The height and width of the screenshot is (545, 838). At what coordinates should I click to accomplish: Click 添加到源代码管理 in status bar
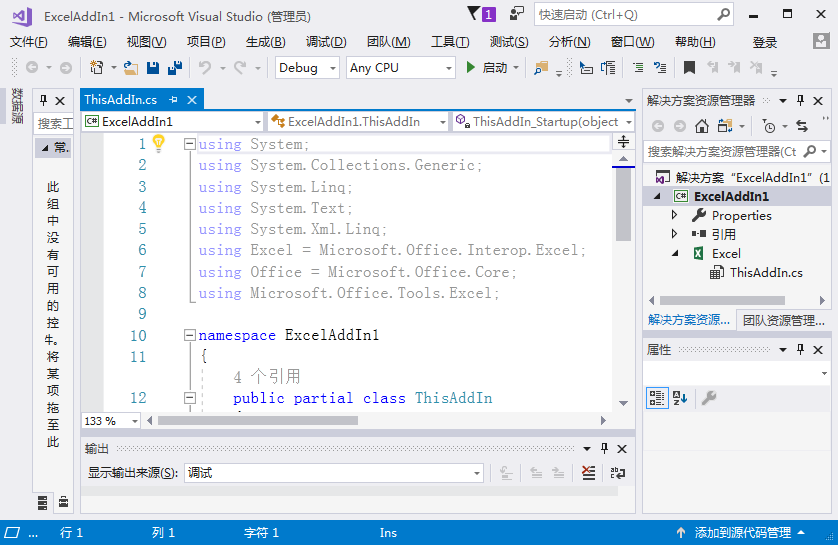pyautogui.click(x=743, y=532)
